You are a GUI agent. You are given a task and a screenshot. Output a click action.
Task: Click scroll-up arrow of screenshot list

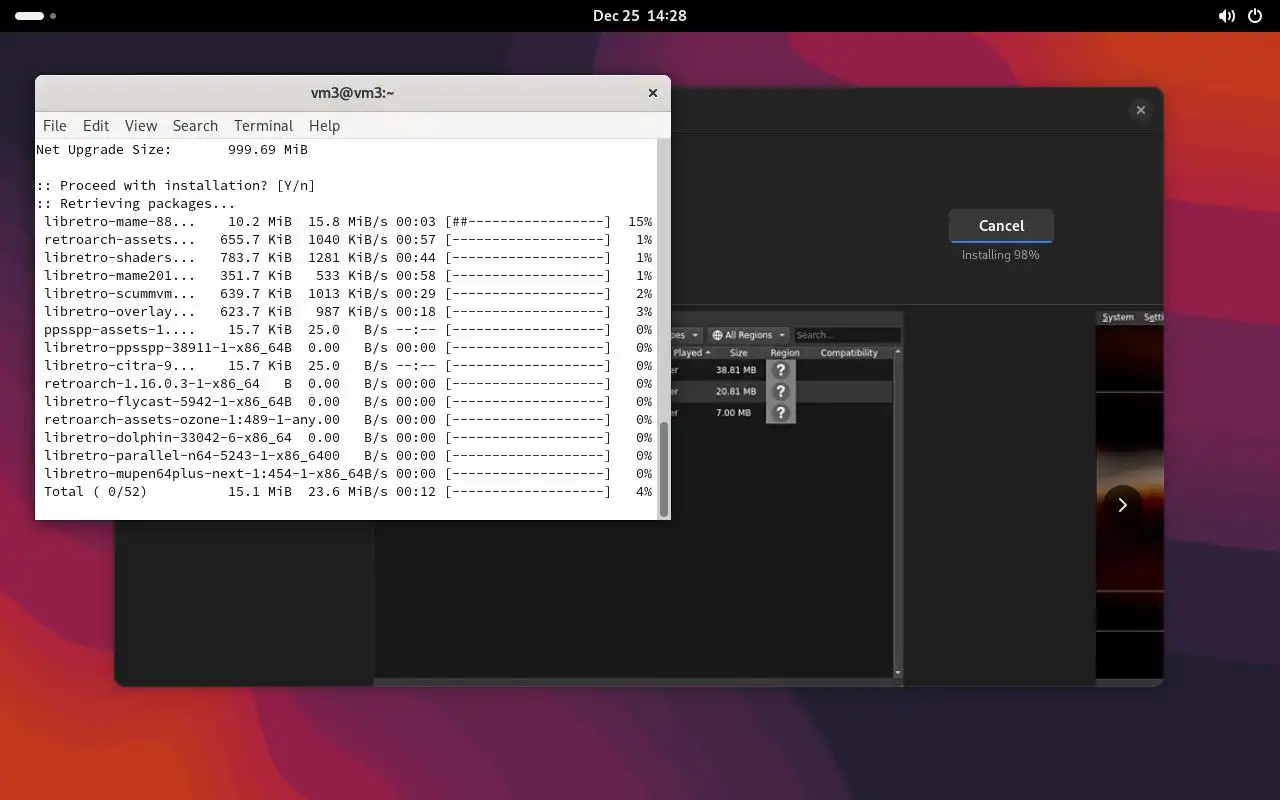click(897, 352)
